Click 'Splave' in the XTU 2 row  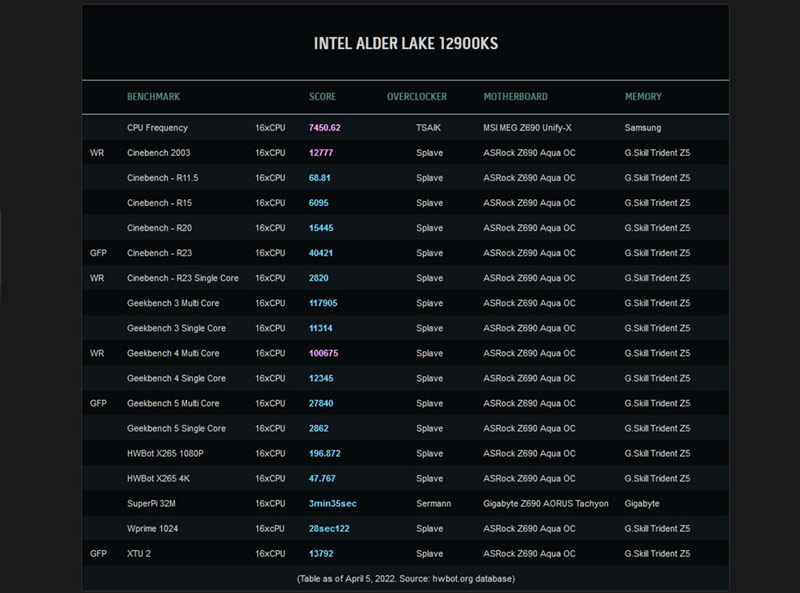tap(429, 553)
